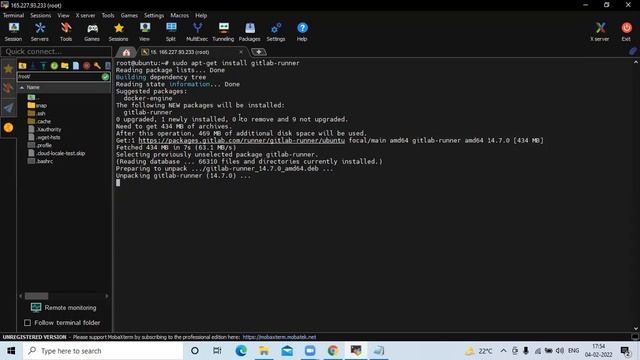640x360 pixels.
Task: Open File Explorer from the taskbar
Action: tap(264, 351)
